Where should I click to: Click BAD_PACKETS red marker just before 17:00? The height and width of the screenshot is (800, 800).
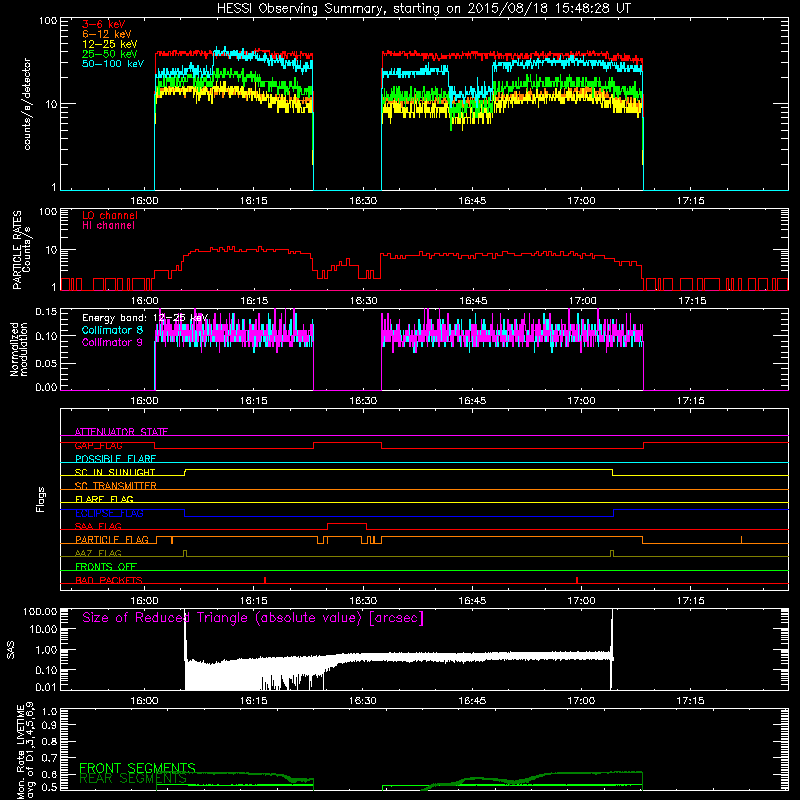click(x=577, y=580)
